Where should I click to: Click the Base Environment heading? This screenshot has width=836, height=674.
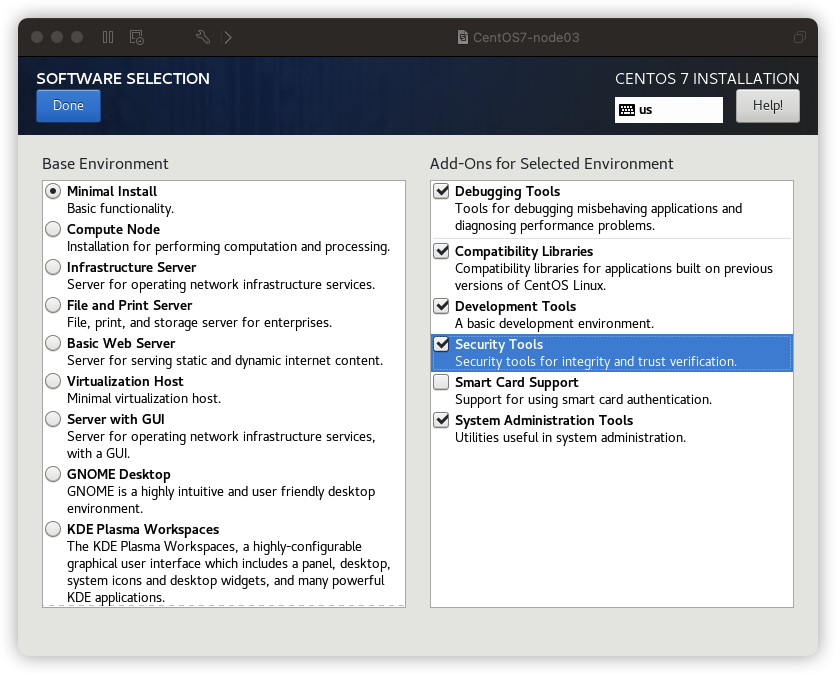coord(105,163)
